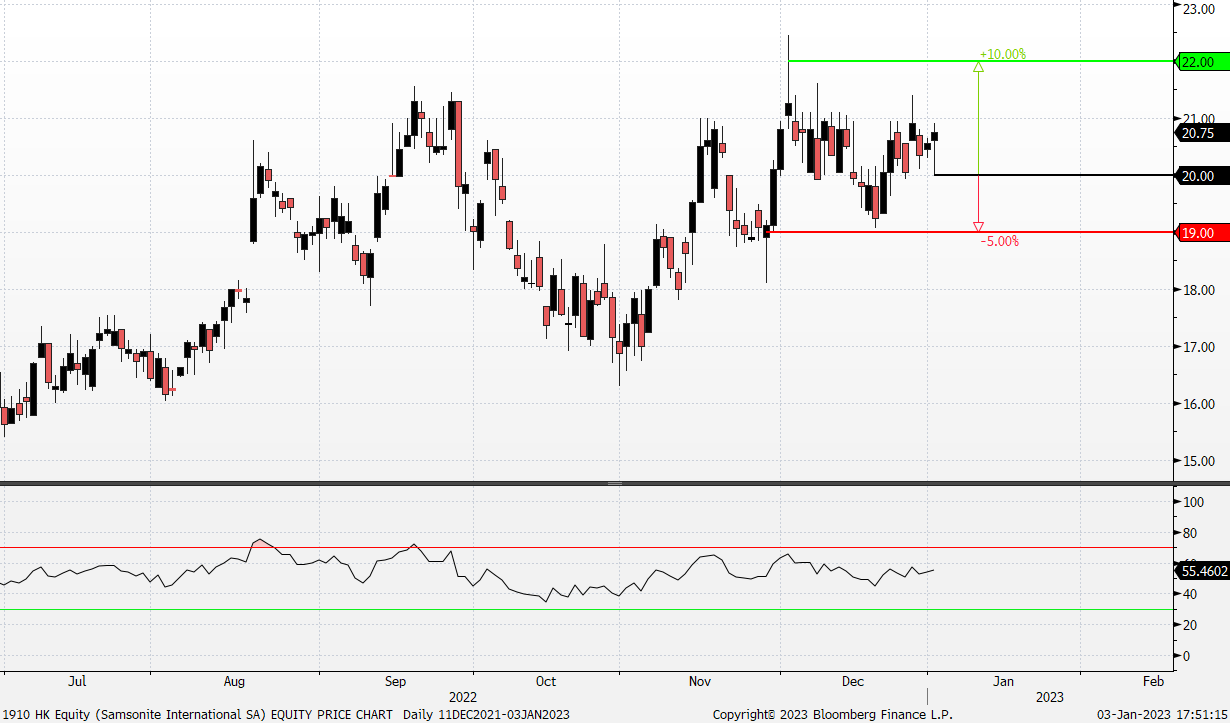Click the red 19.00 stop price tag
Screen dimensions: 1230x723
[1198, 233]
